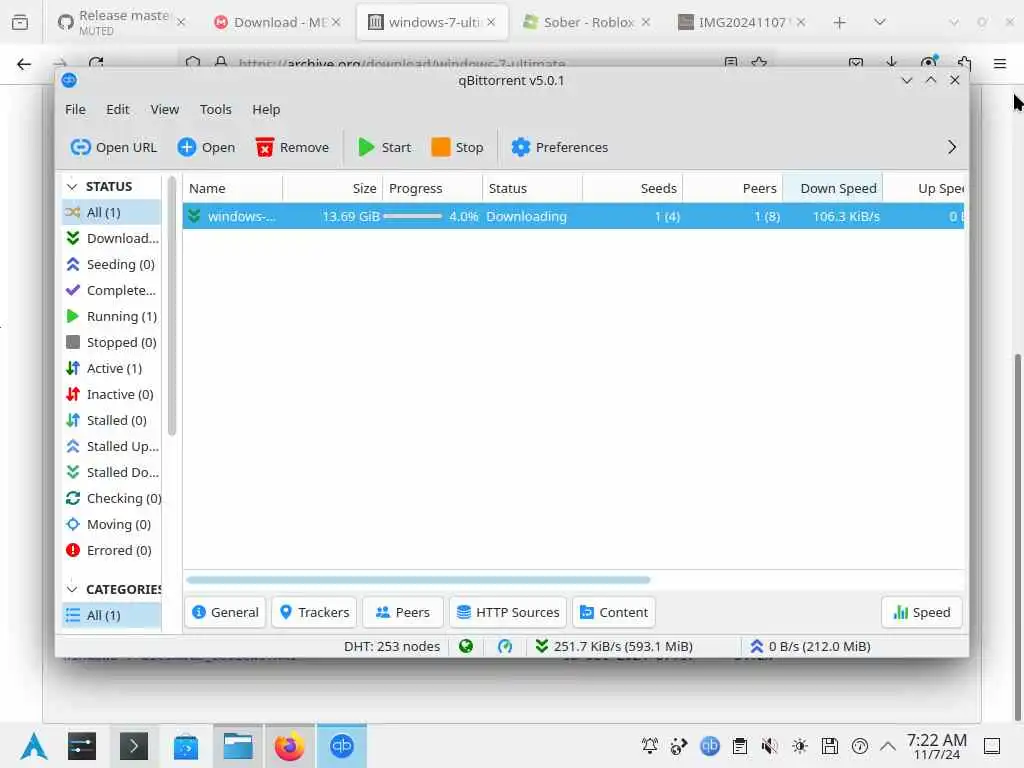Sort by Seeds column header
This screenshot has width=1024, height=768.
632,189
